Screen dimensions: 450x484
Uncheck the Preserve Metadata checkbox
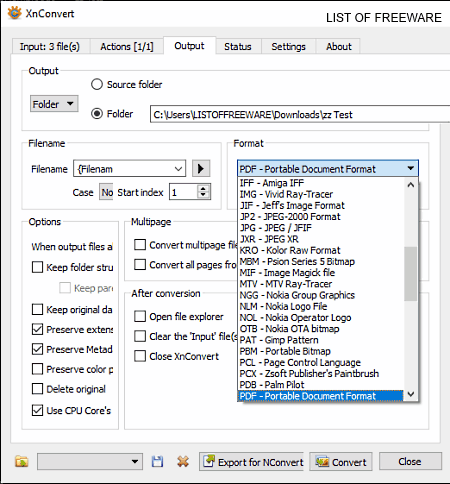[x=37, y=349]
